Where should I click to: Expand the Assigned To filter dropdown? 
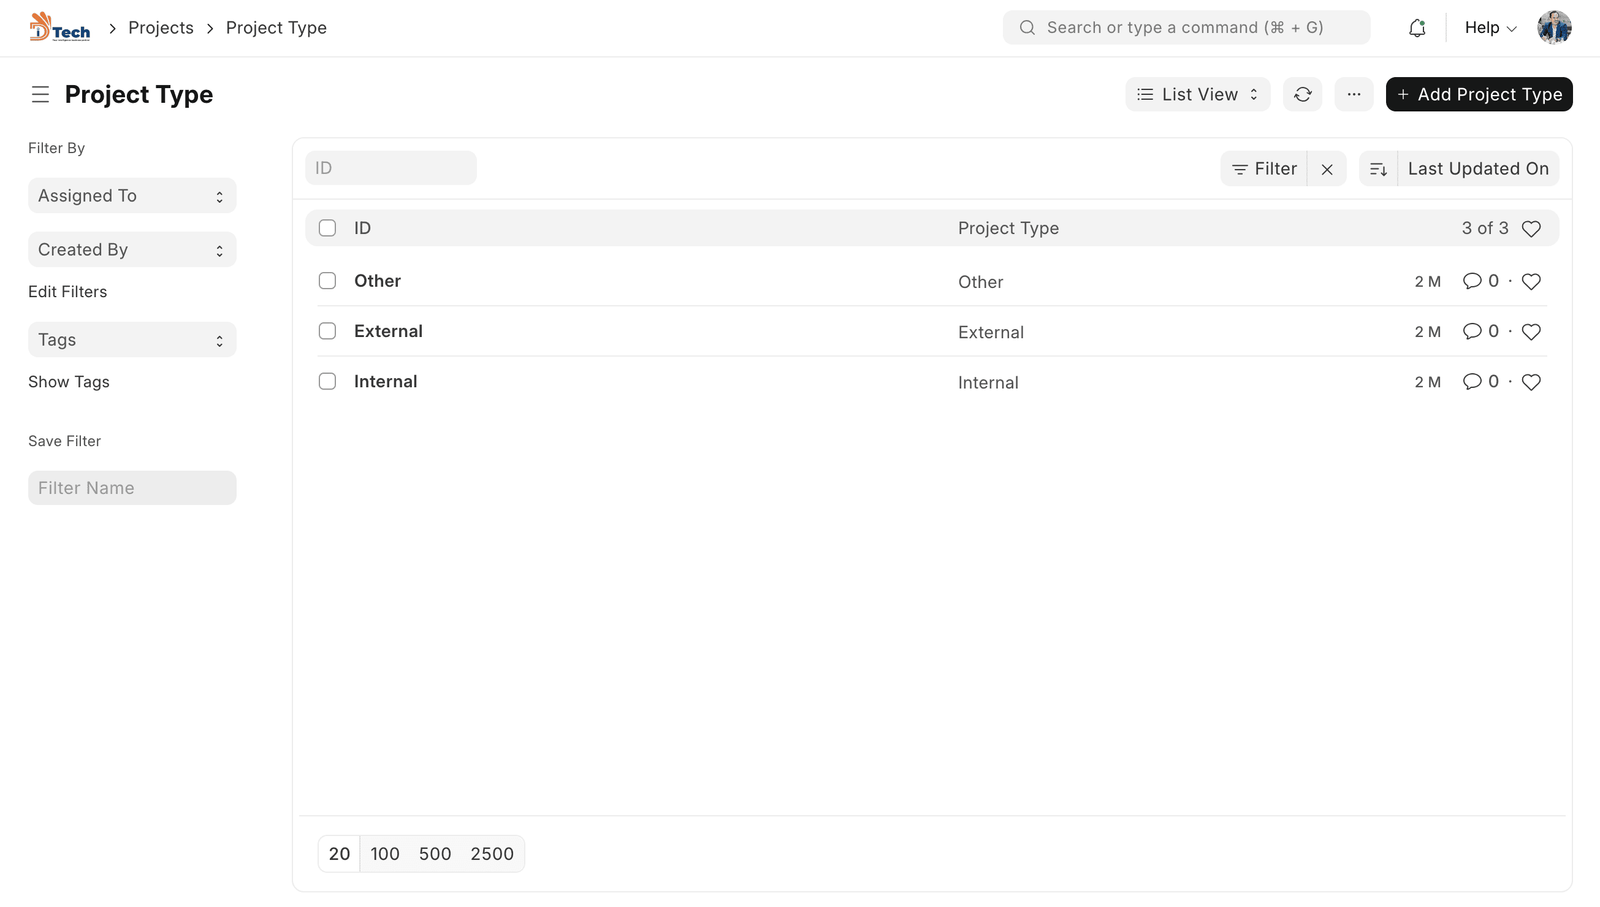(x=132, y=196)
